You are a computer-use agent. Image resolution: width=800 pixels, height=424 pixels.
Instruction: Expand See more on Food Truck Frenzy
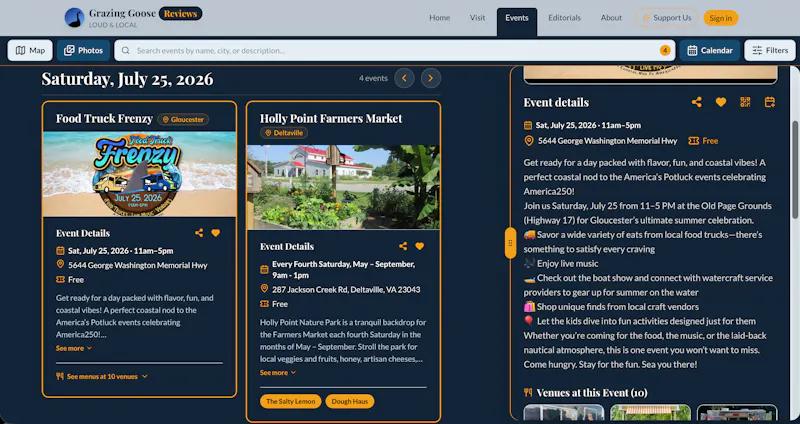click(x=74, y=348)
